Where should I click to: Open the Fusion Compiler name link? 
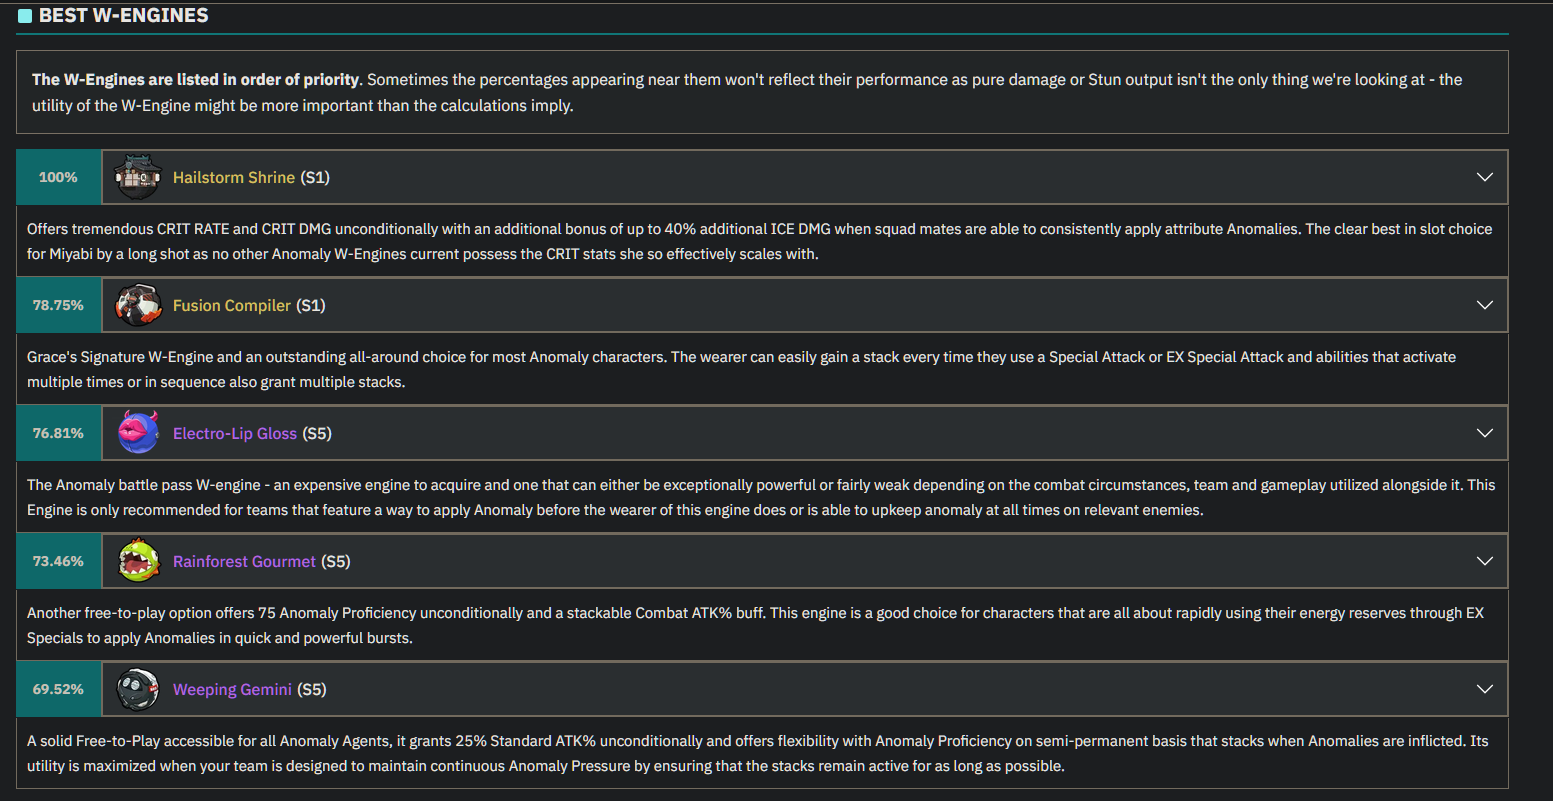[x=232, y=305]
